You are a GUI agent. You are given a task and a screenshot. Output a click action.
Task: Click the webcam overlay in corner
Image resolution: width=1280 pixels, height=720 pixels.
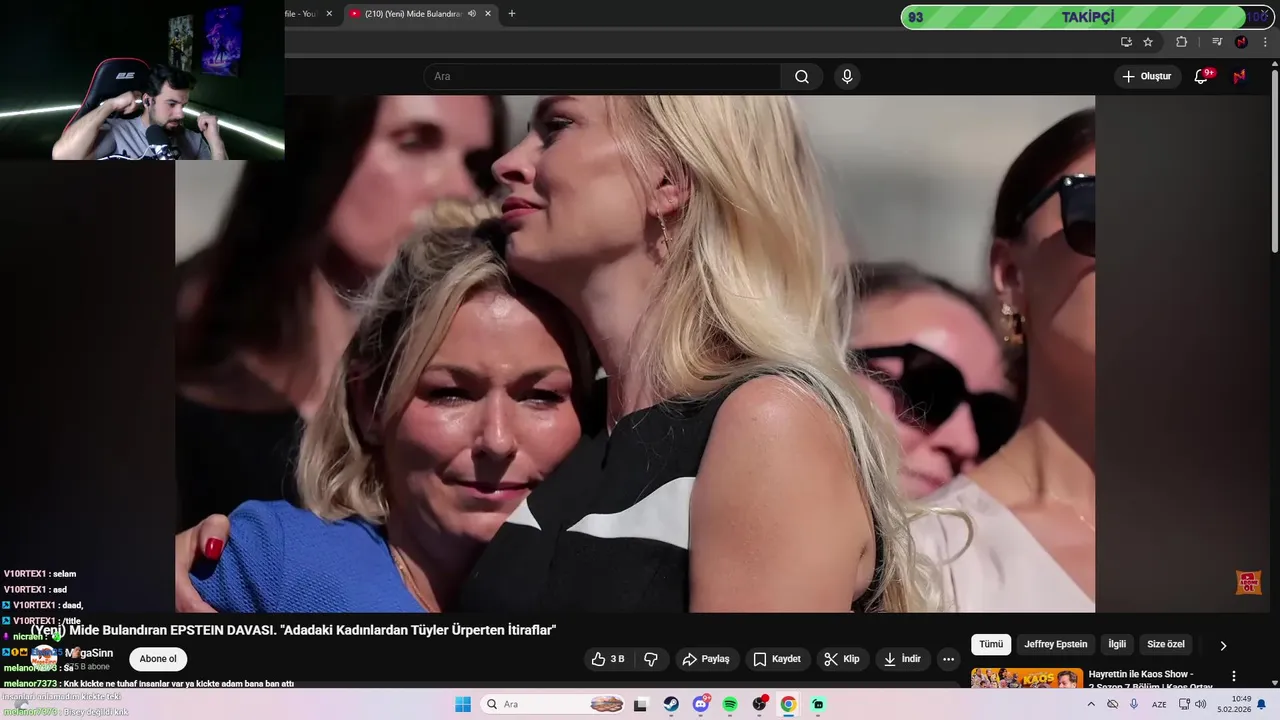pos(142,80)
